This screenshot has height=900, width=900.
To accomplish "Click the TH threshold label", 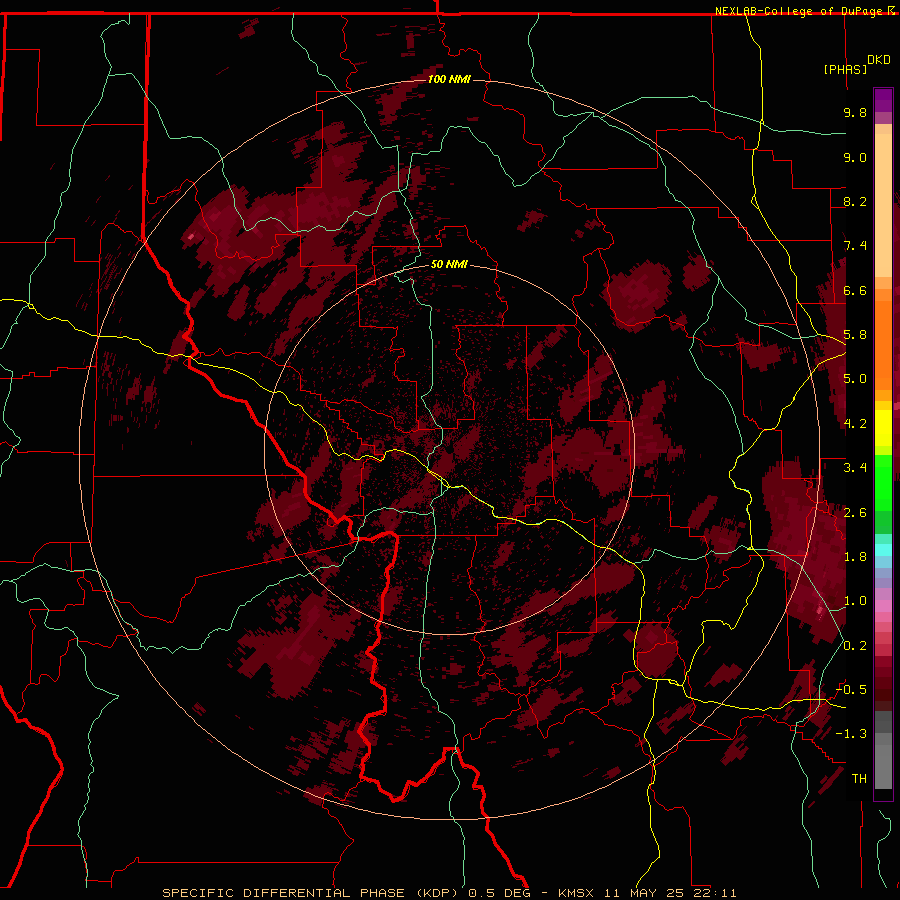I will pos(859,778).
